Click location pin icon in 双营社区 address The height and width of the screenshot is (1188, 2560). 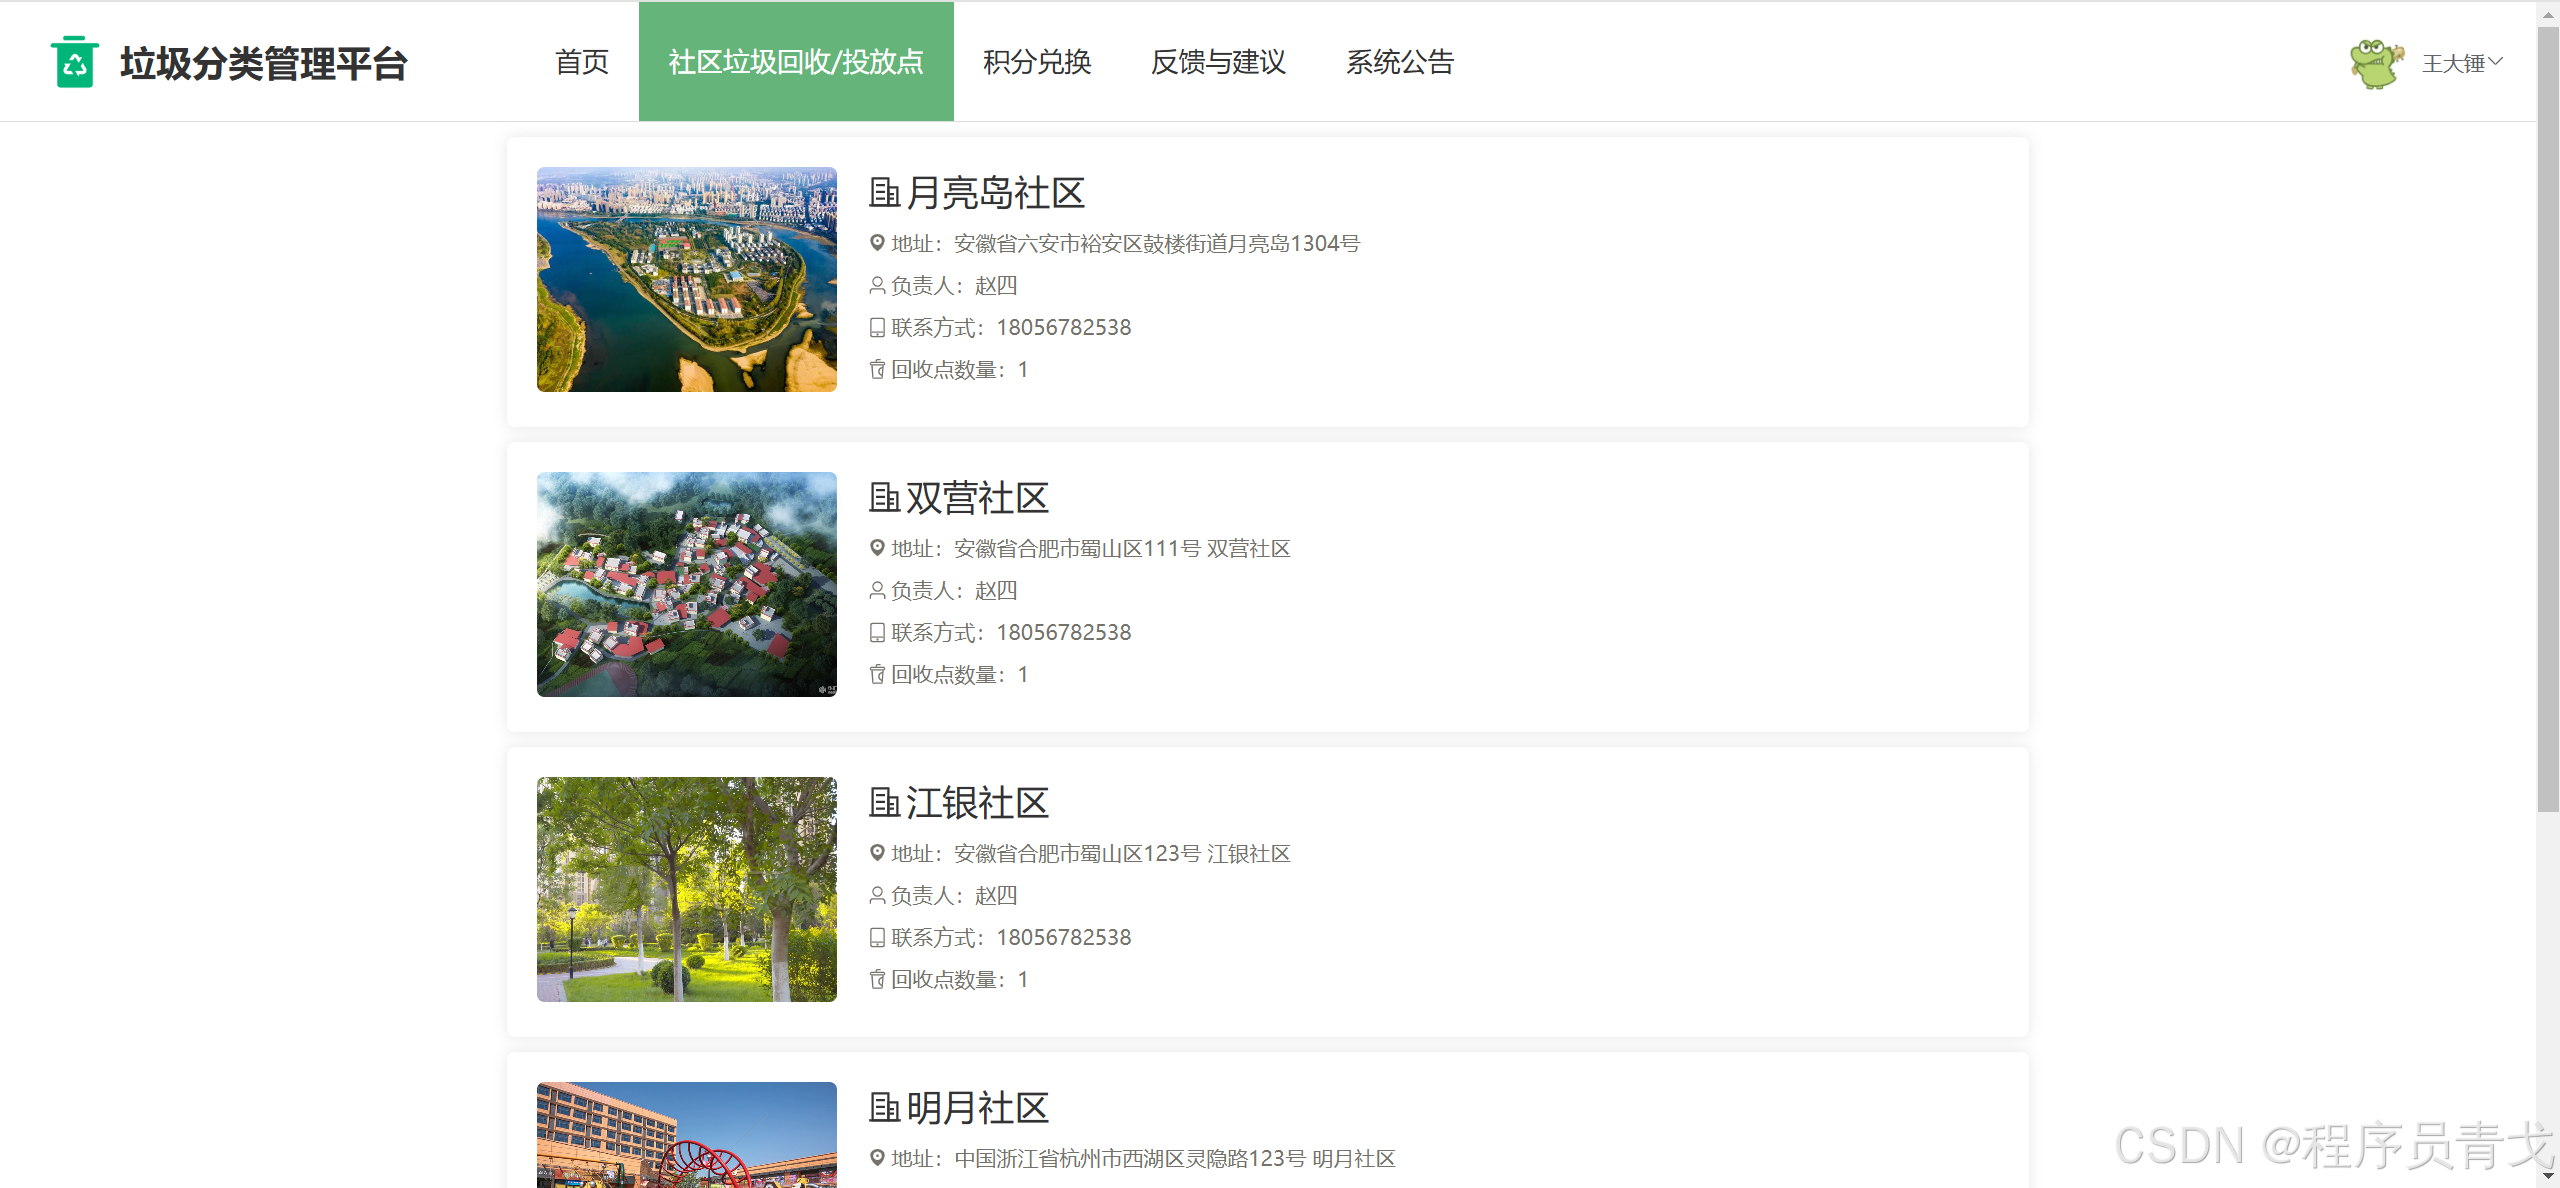pos(877,548)
